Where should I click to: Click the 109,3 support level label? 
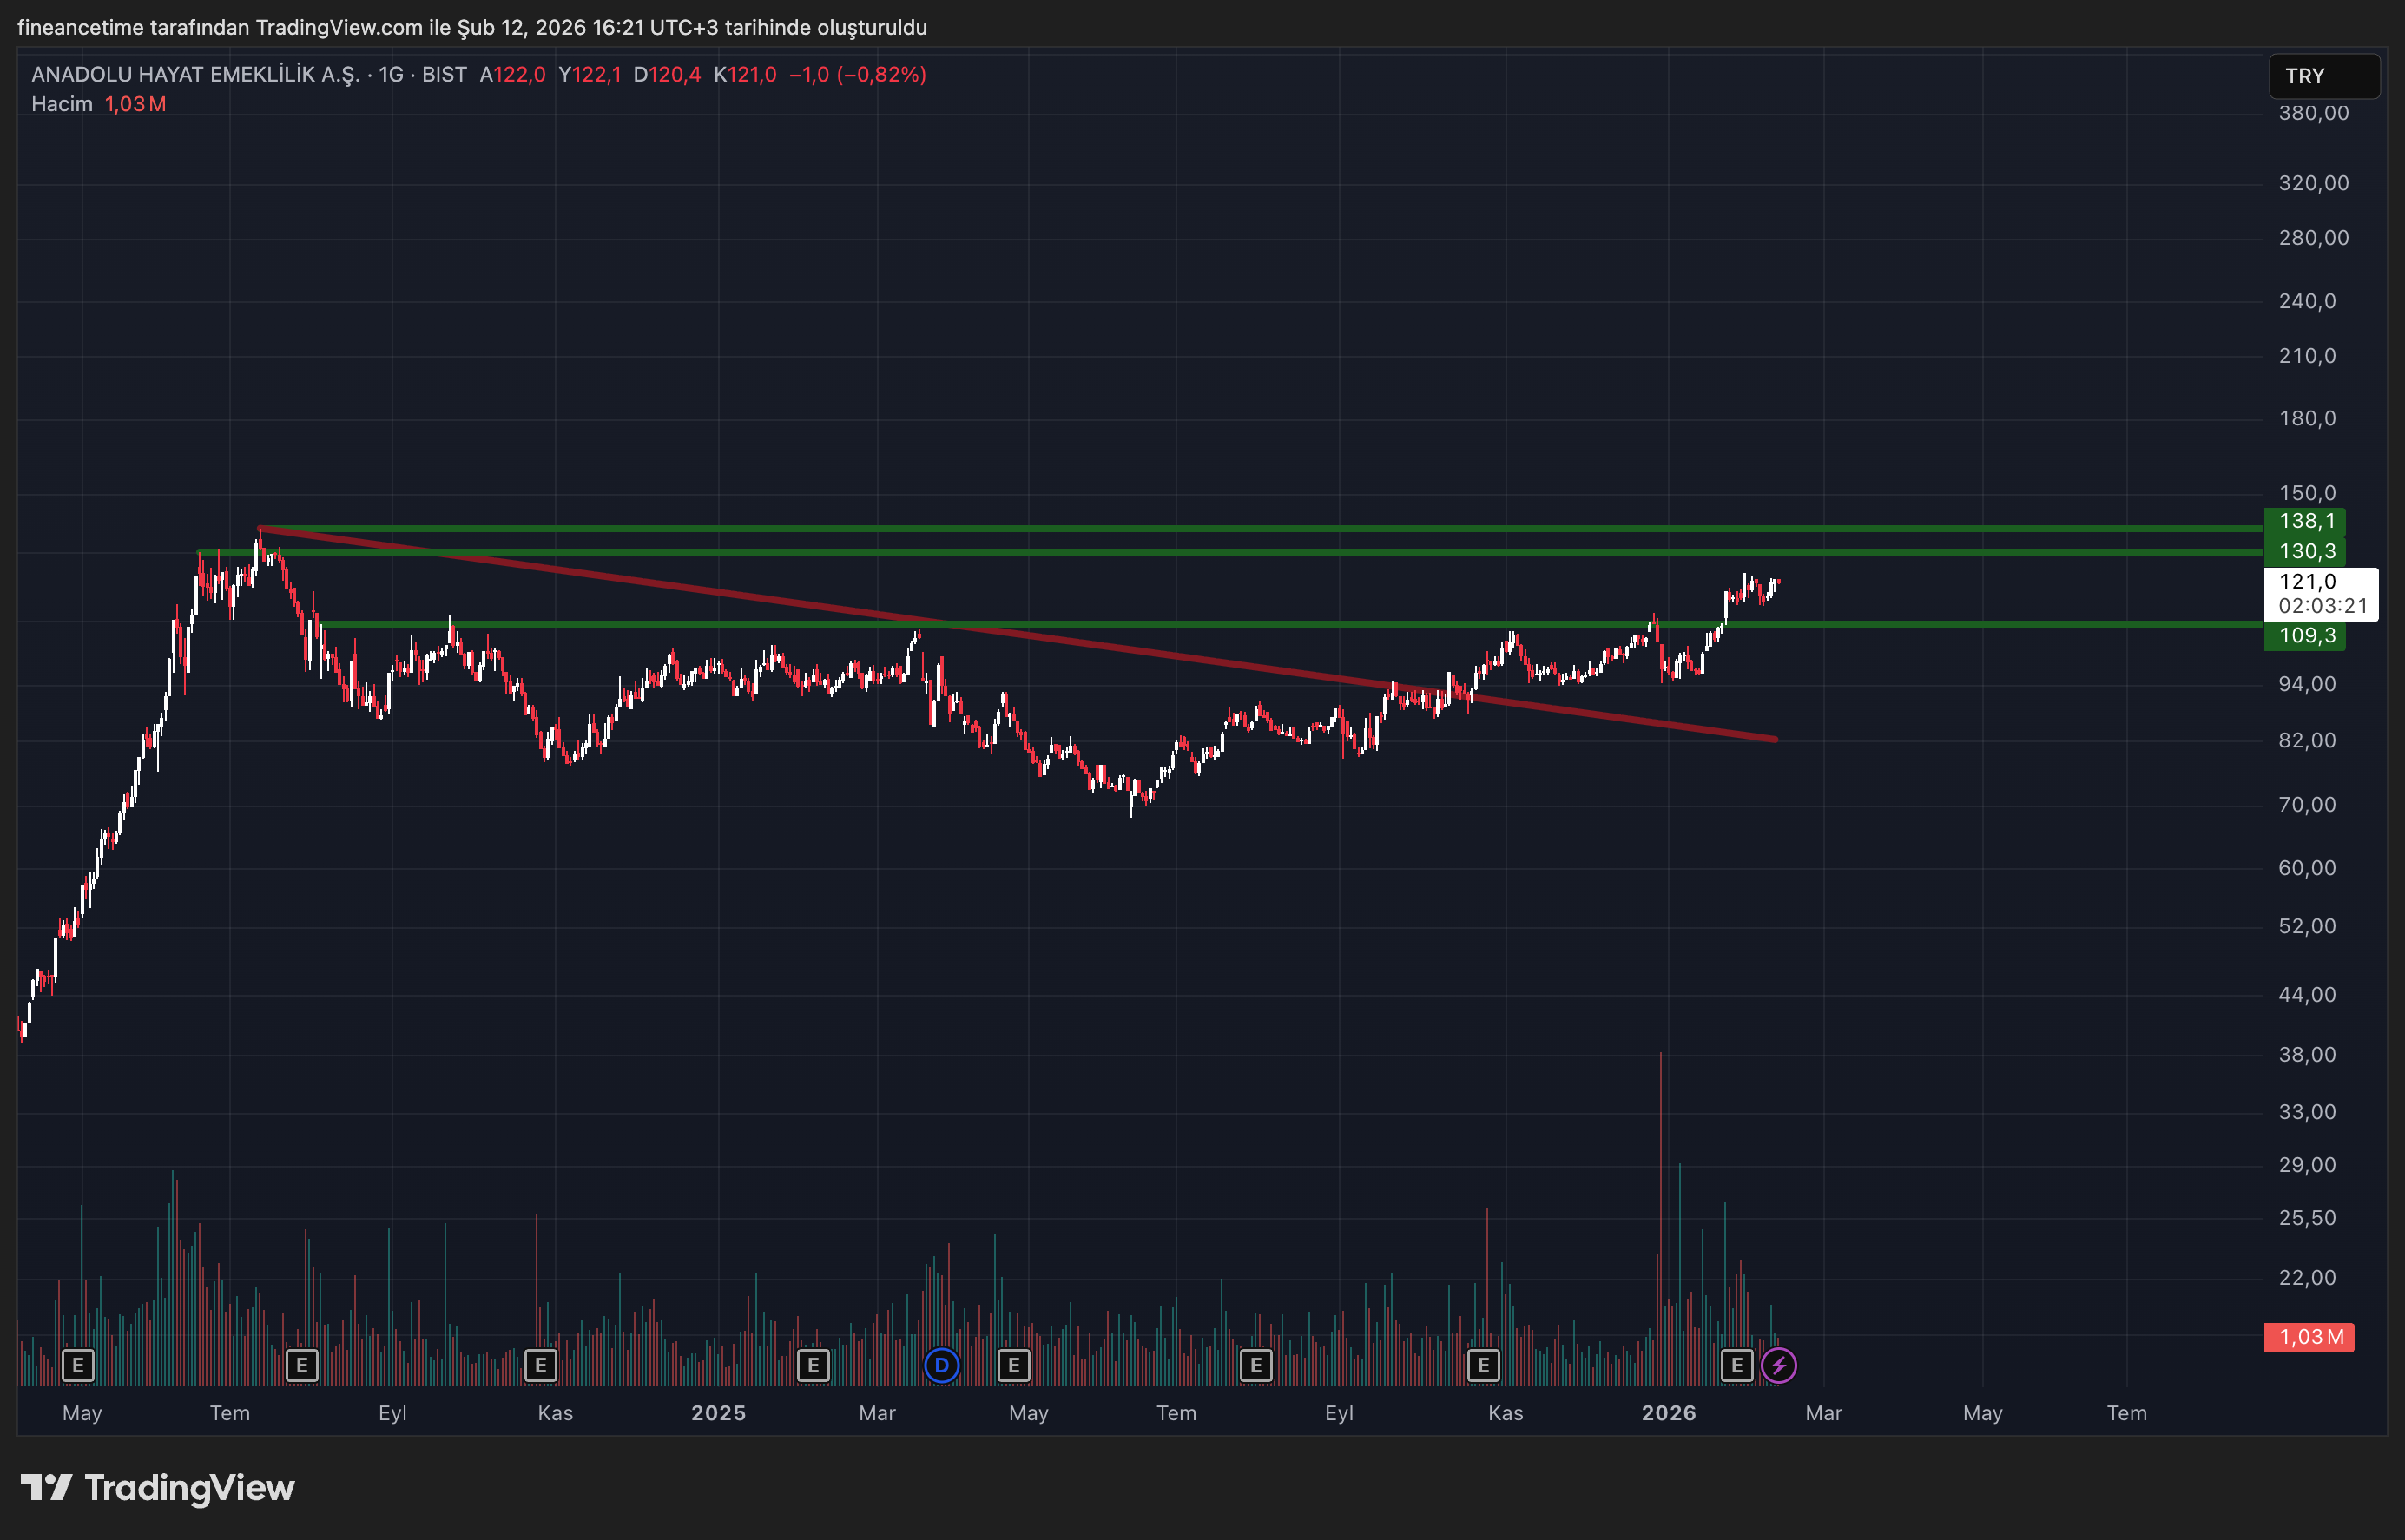[2305, 636]
